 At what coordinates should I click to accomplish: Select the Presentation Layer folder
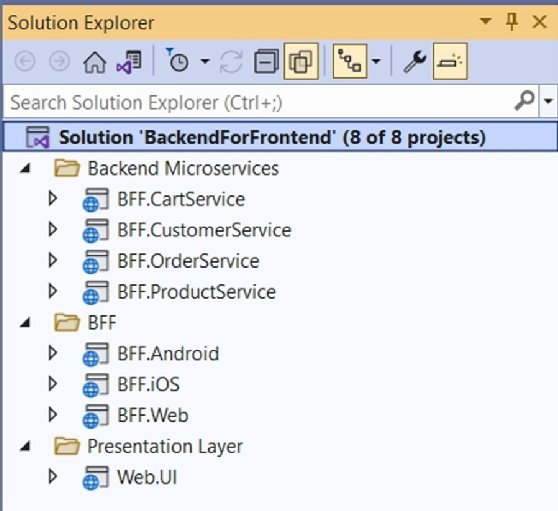(165, 447)
